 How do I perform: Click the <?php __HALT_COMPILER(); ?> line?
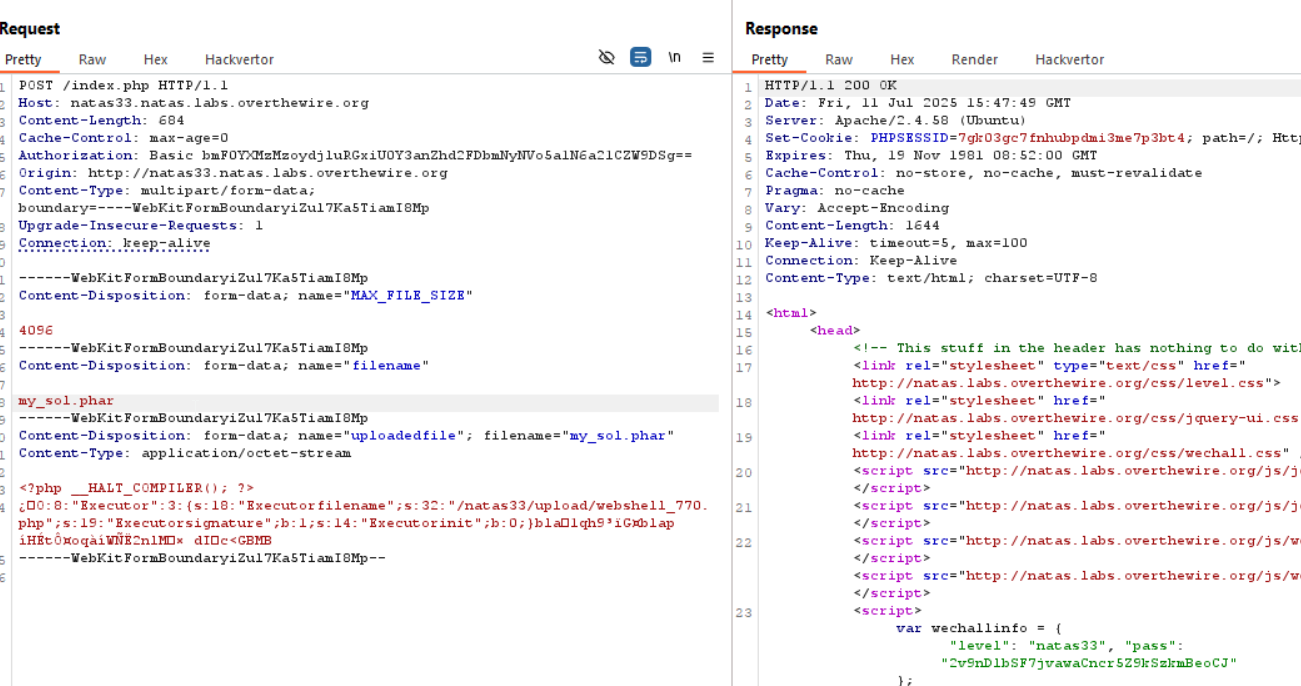pyautogui.click(x=137, y=488)
